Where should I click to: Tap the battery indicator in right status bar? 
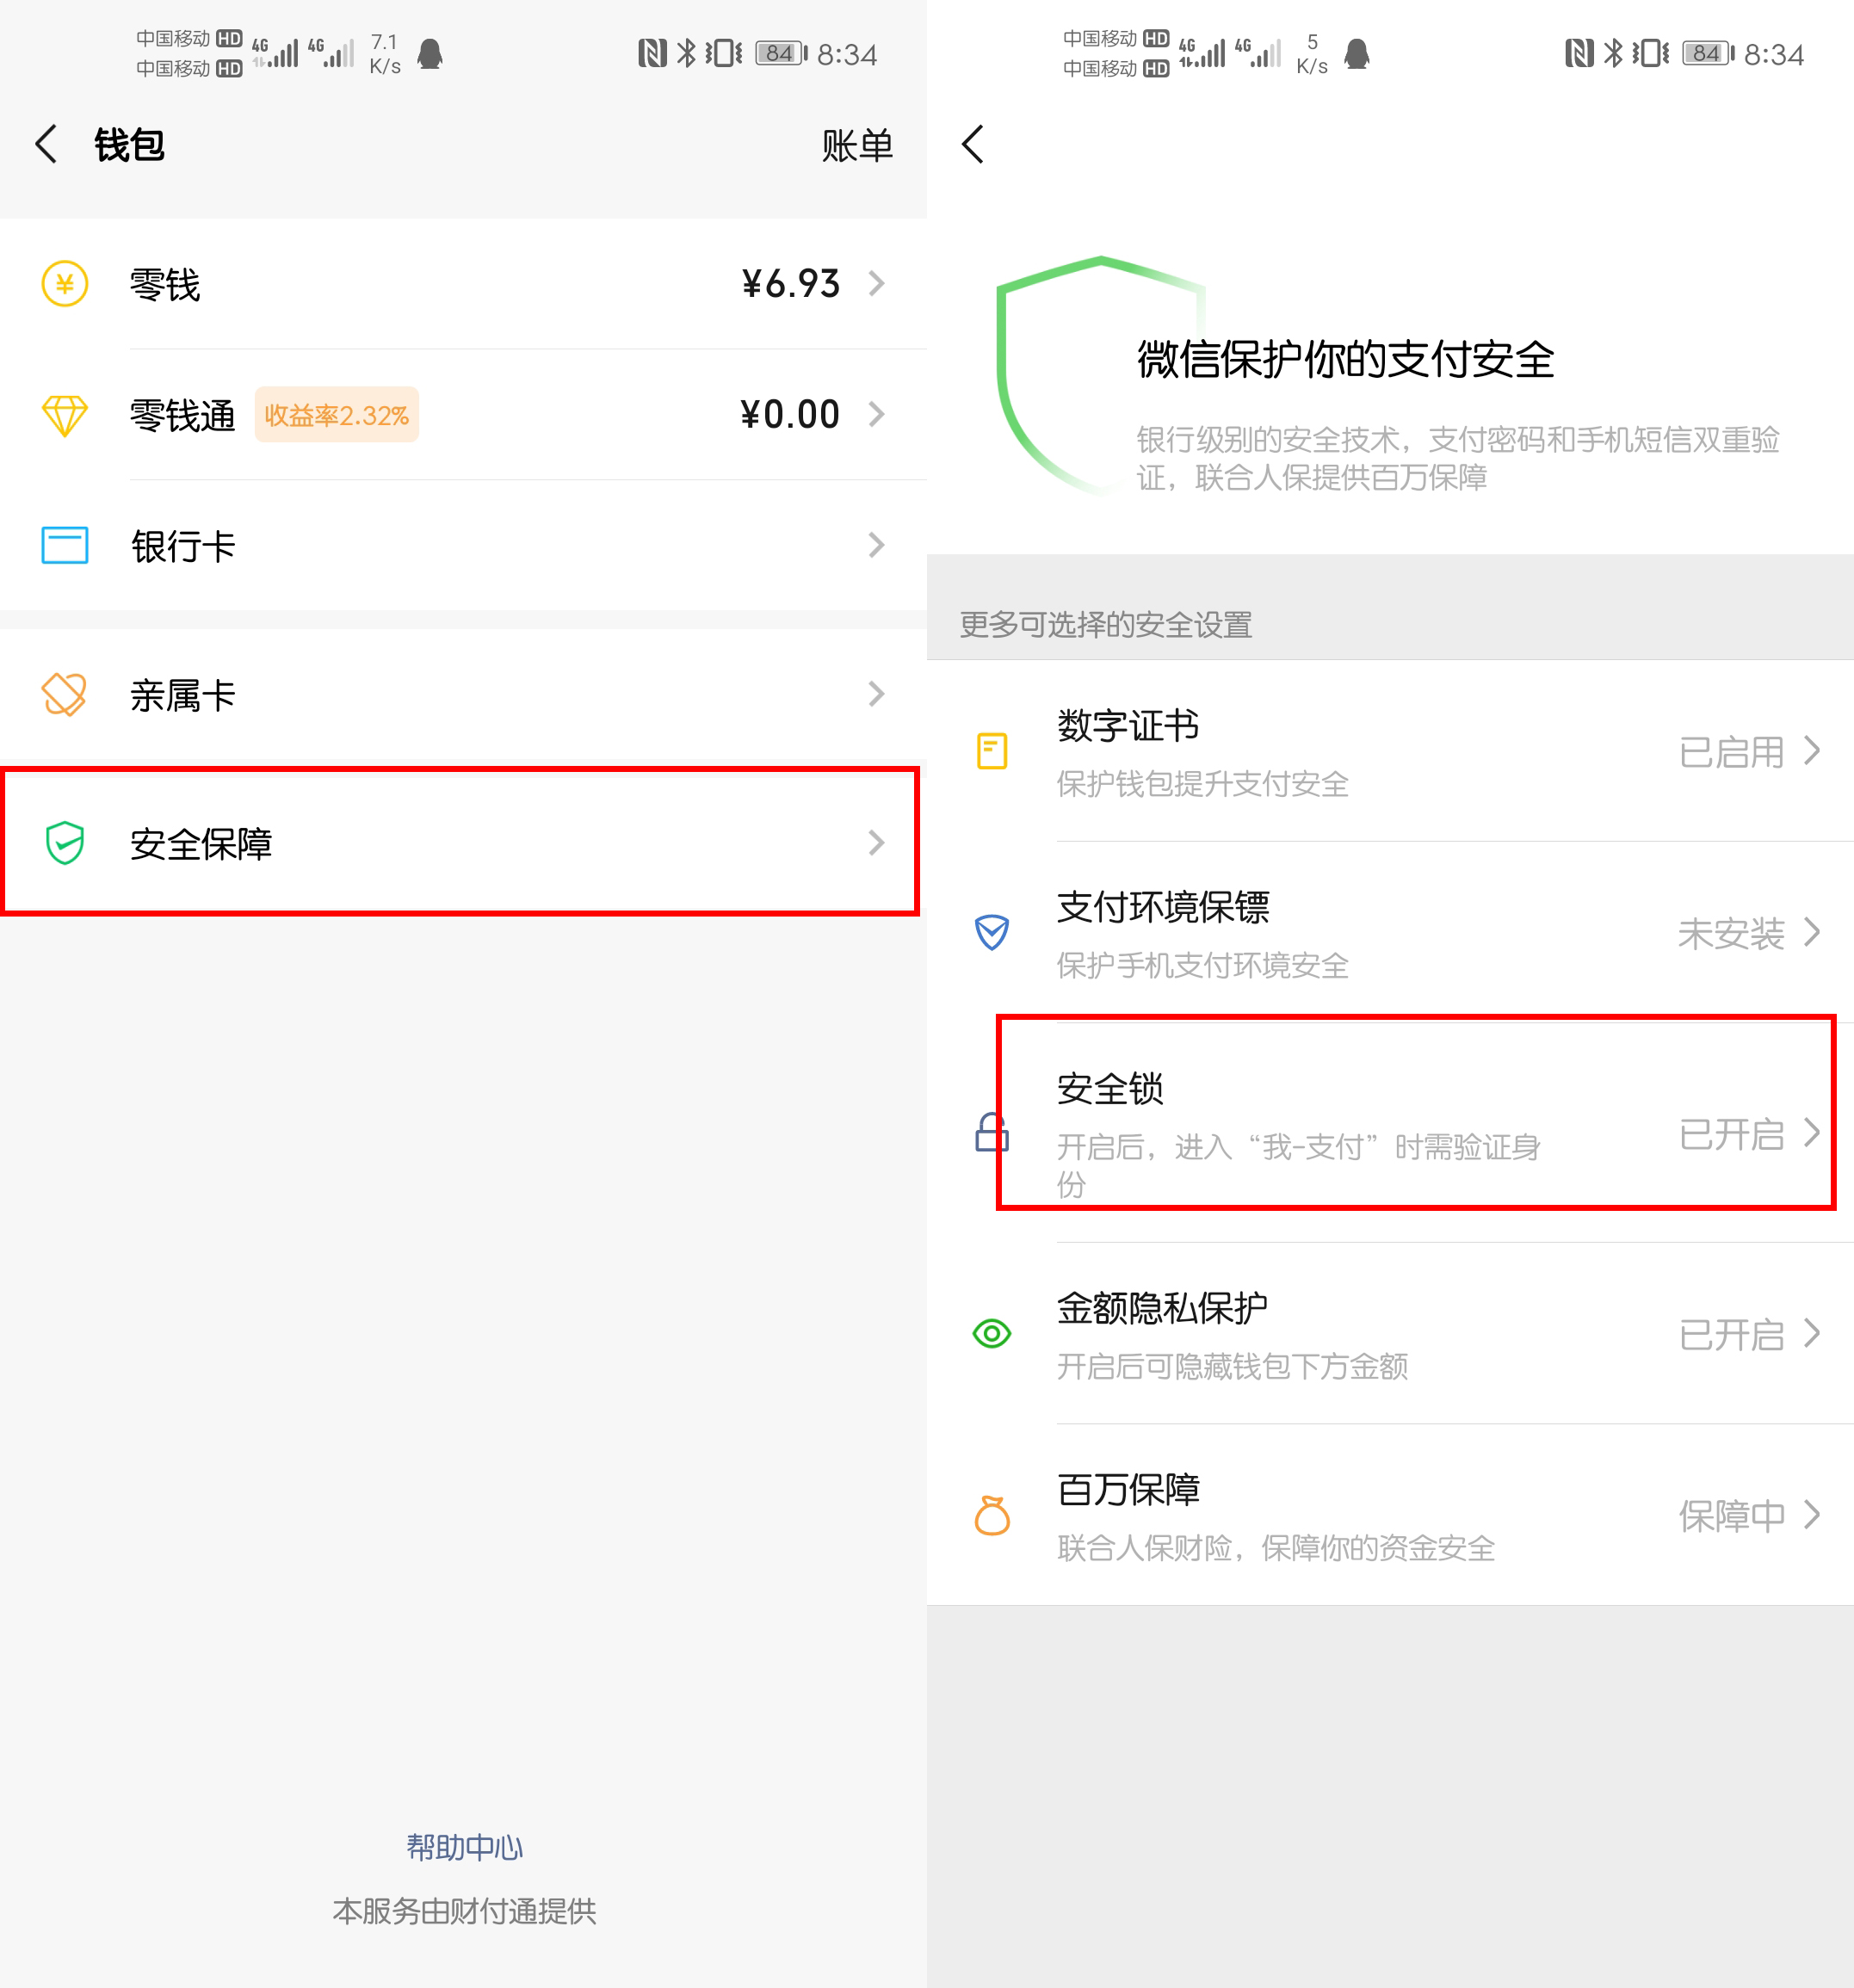point(1707,53)
